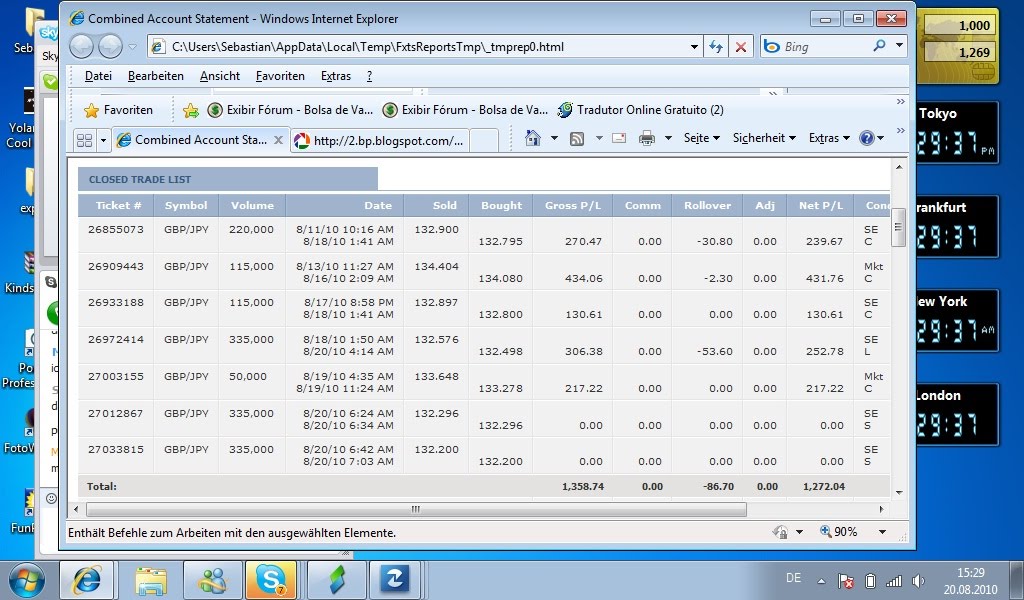The height and width of the screenshot is (600, 1024).
Task: Open Action Center flag icon in tray
Action: coord(846,581)
